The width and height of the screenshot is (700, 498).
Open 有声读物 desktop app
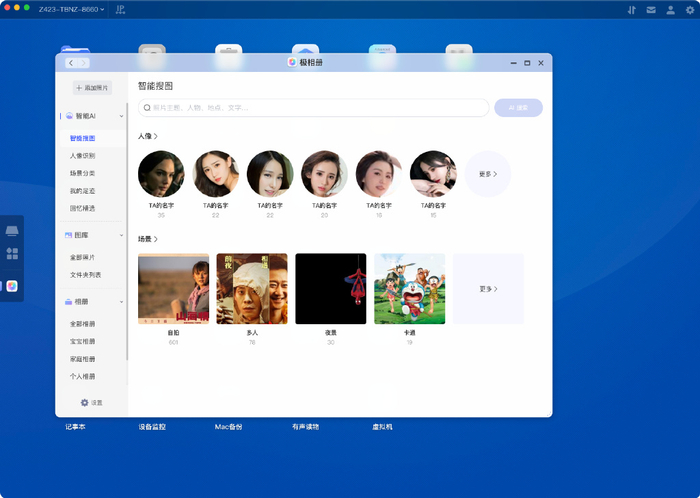pos(305,427)
